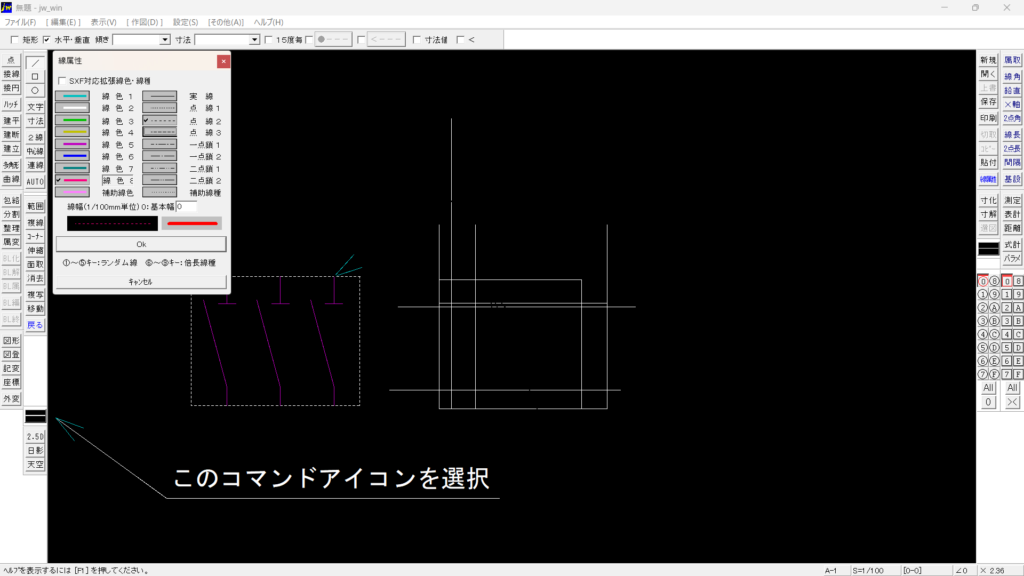Enable the SXF対応拡張線色・線種 checkbox
Screen dimensions: 1024x576
point(62,80)
